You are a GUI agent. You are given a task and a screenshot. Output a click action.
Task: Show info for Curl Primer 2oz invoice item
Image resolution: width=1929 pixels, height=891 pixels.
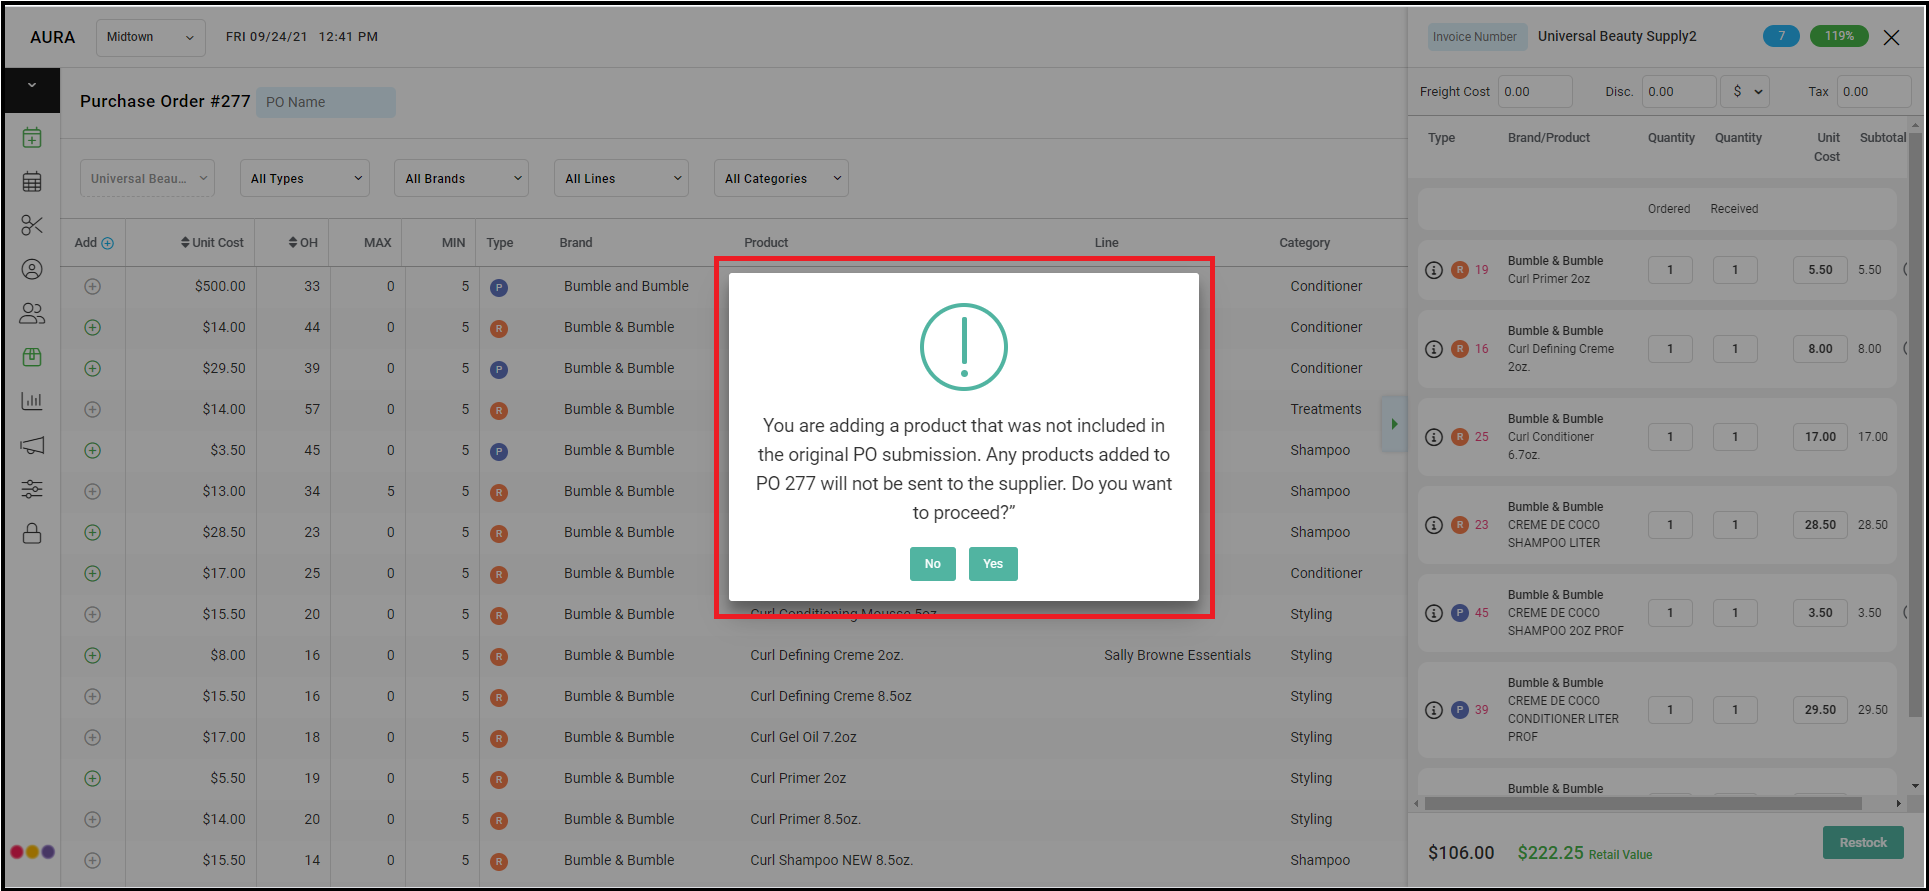(x=1433, y=270)
